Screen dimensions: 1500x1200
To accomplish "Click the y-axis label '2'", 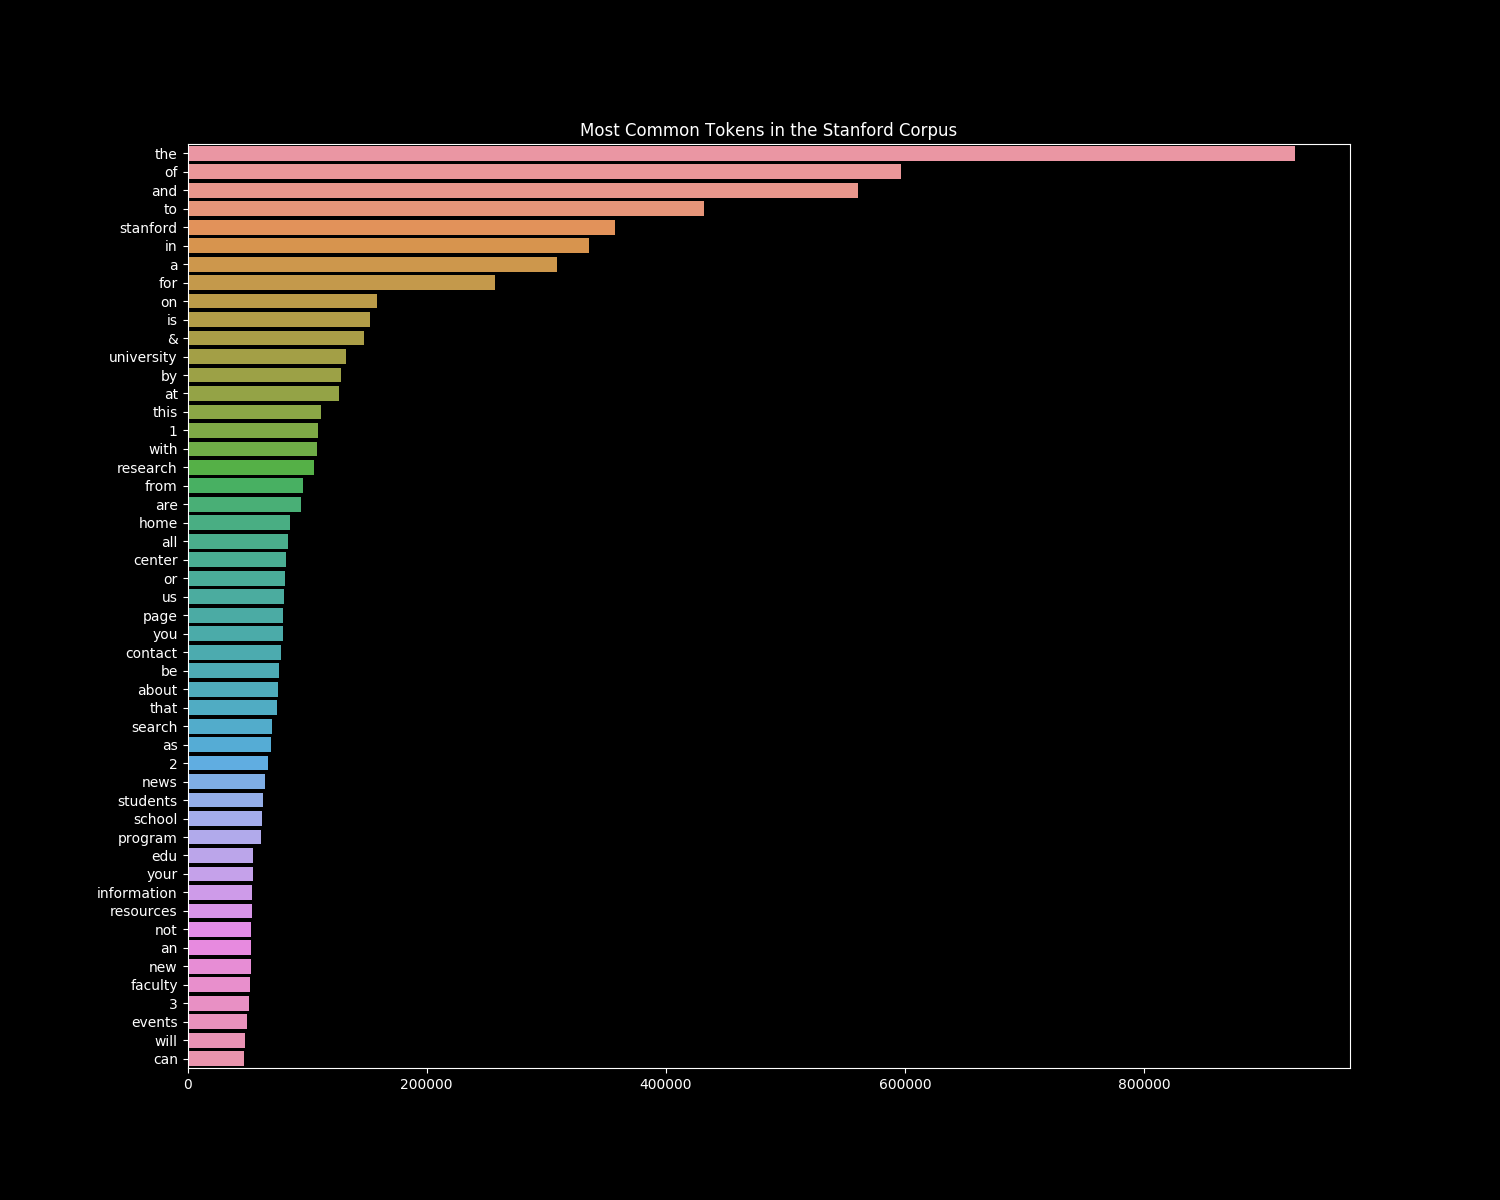I will (173, 764).
